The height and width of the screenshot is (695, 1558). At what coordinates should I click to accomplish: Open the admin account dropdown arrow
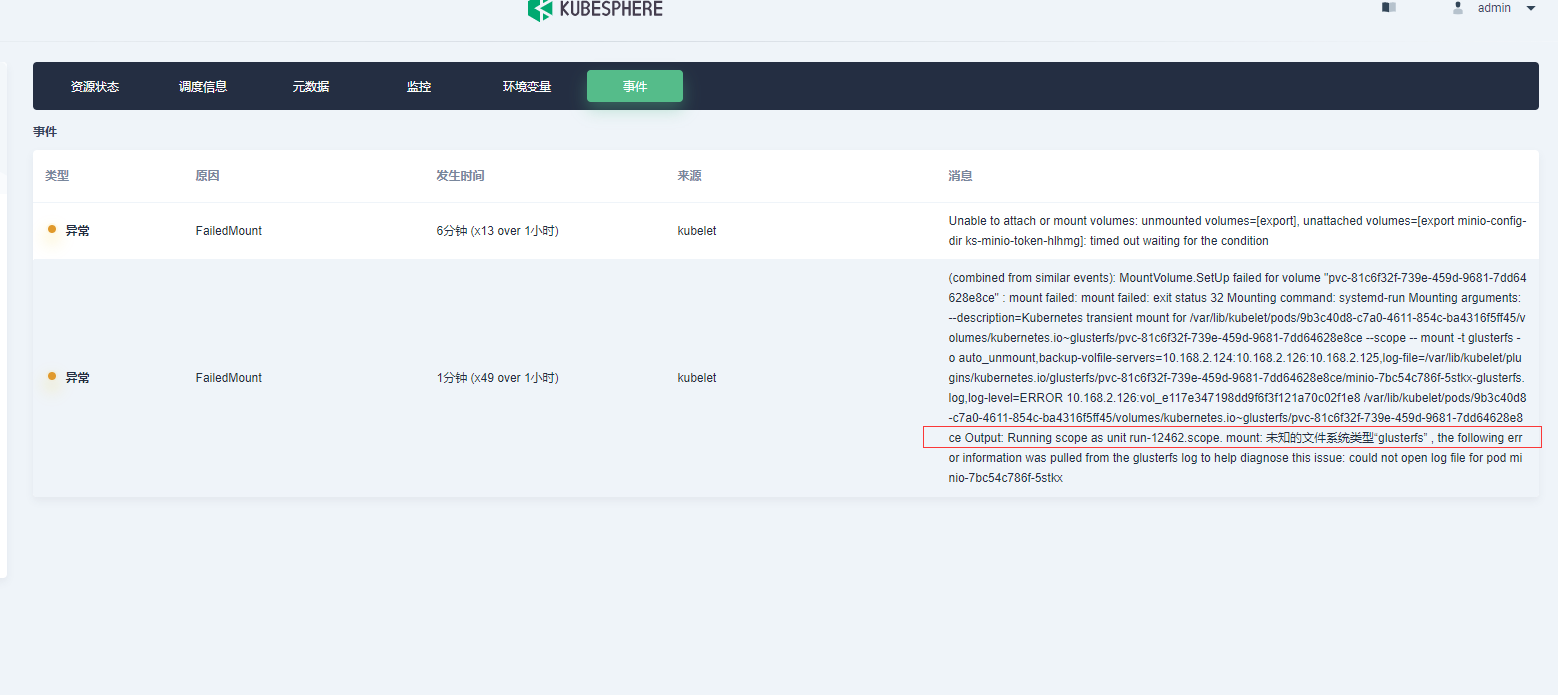click(x=1531, y=8)
